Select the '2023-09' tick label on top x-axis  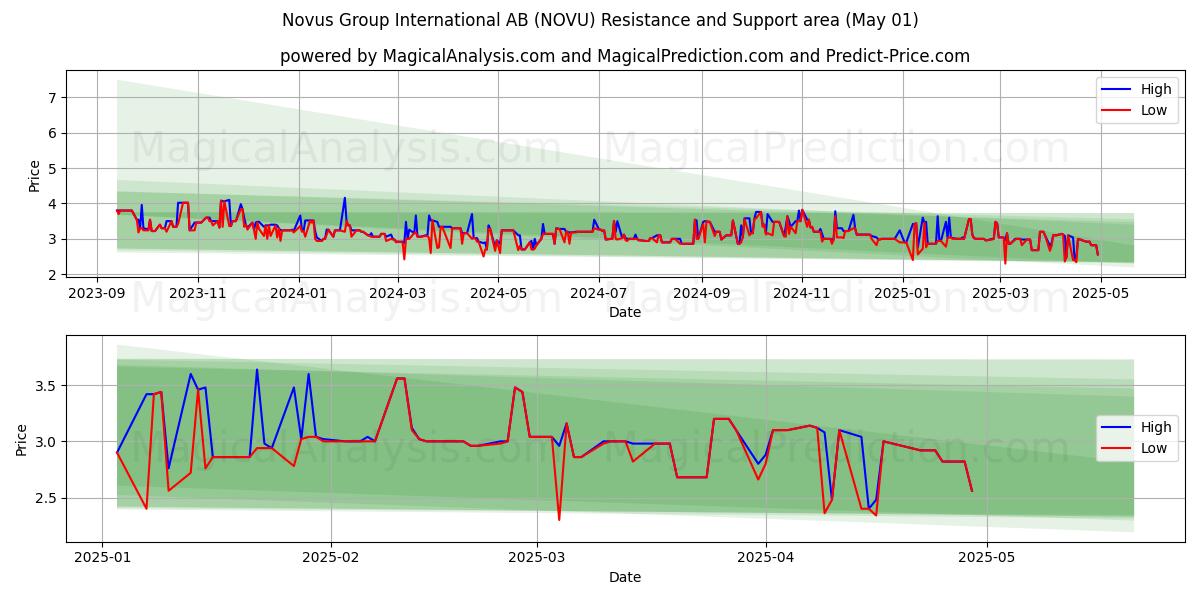[x=96, y=293]
